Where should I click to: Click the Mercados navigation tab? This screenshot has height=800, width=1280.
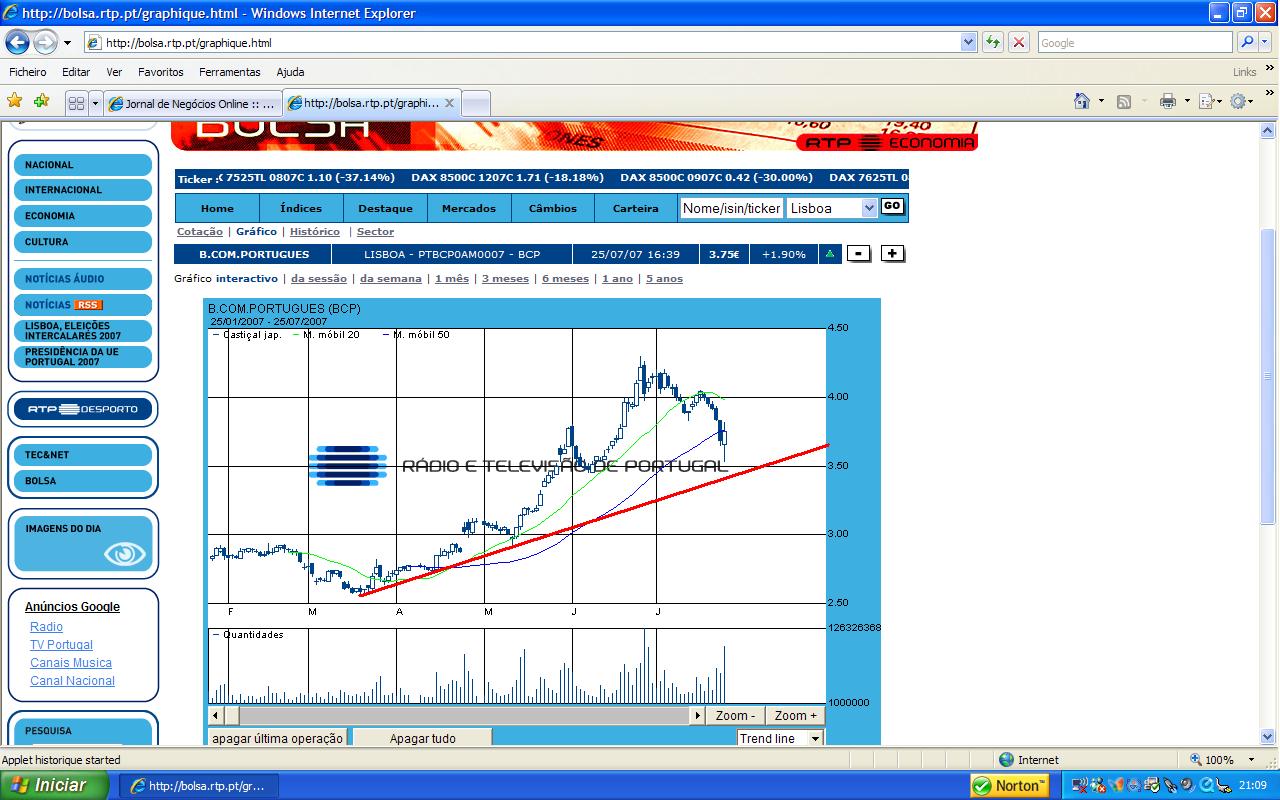pos(469,208)
